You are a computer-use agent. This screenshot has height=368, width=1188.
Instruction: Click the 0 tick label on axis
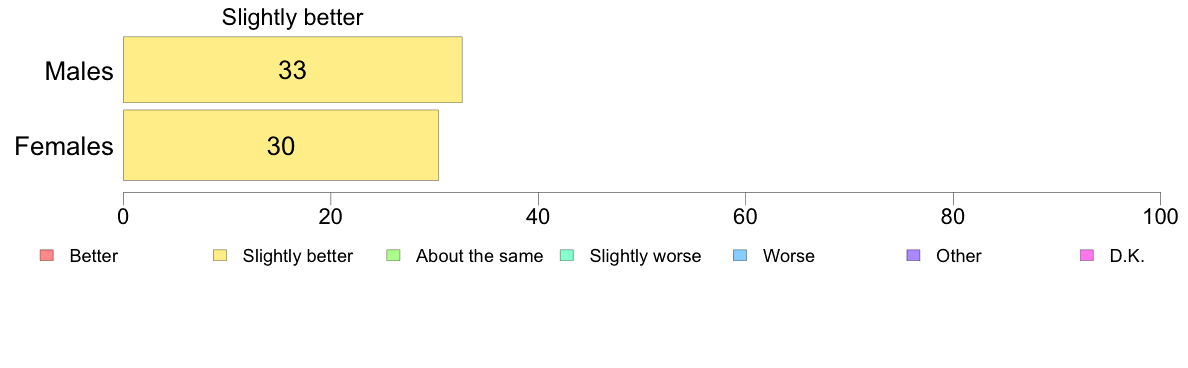tap(123, 216)
